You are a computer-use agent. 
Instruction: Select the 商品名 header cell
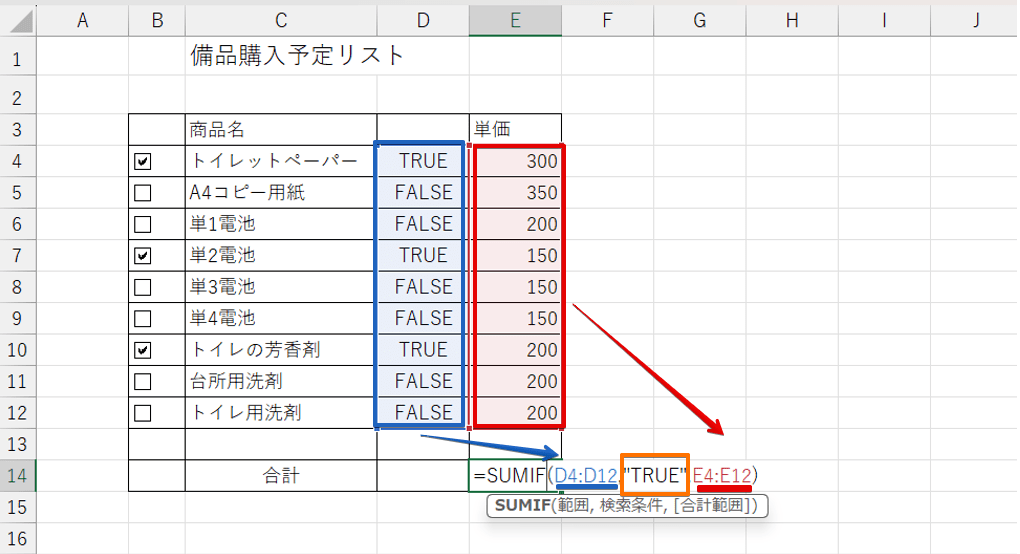(281, 129)
